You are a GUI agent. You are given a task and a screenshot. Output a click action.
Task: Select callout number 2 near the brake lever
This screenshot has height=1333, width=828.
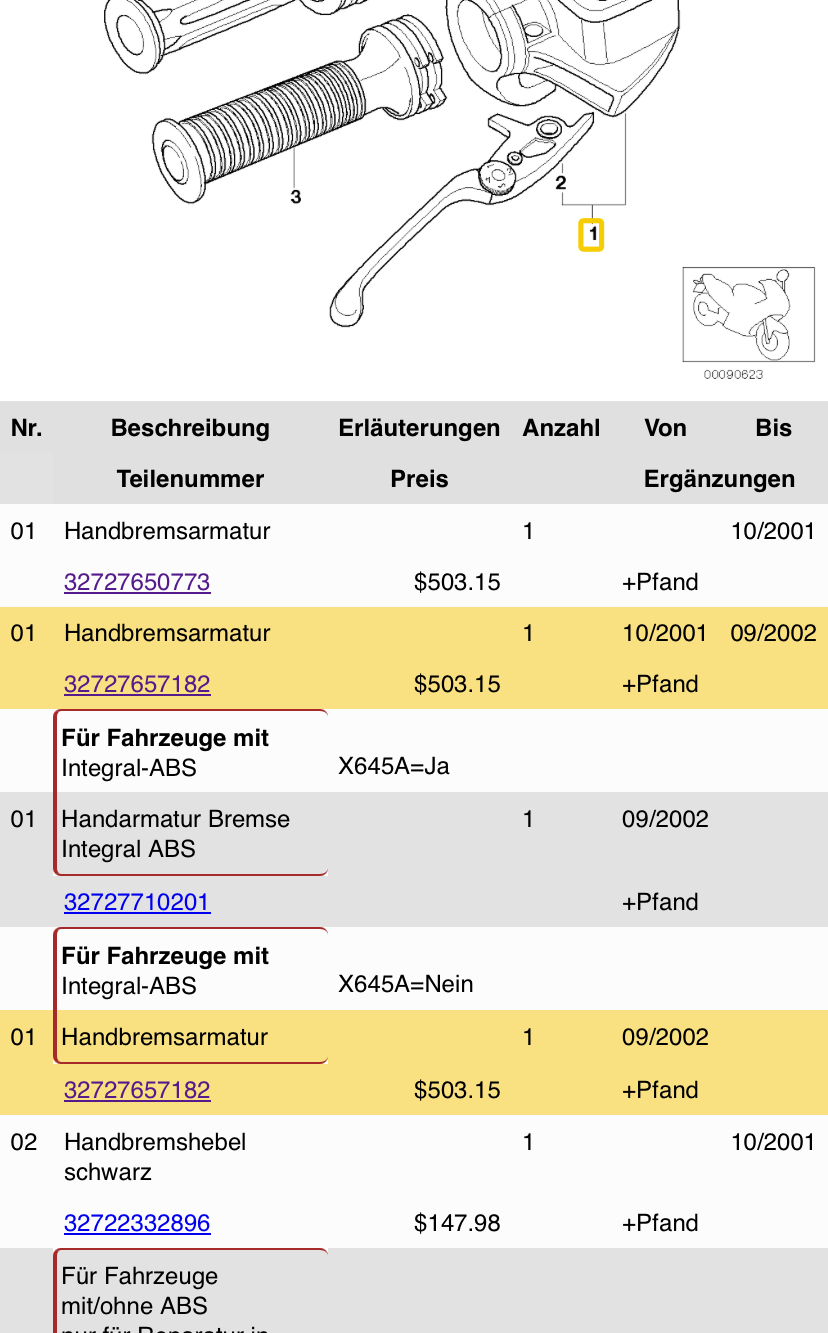point(561,182)
